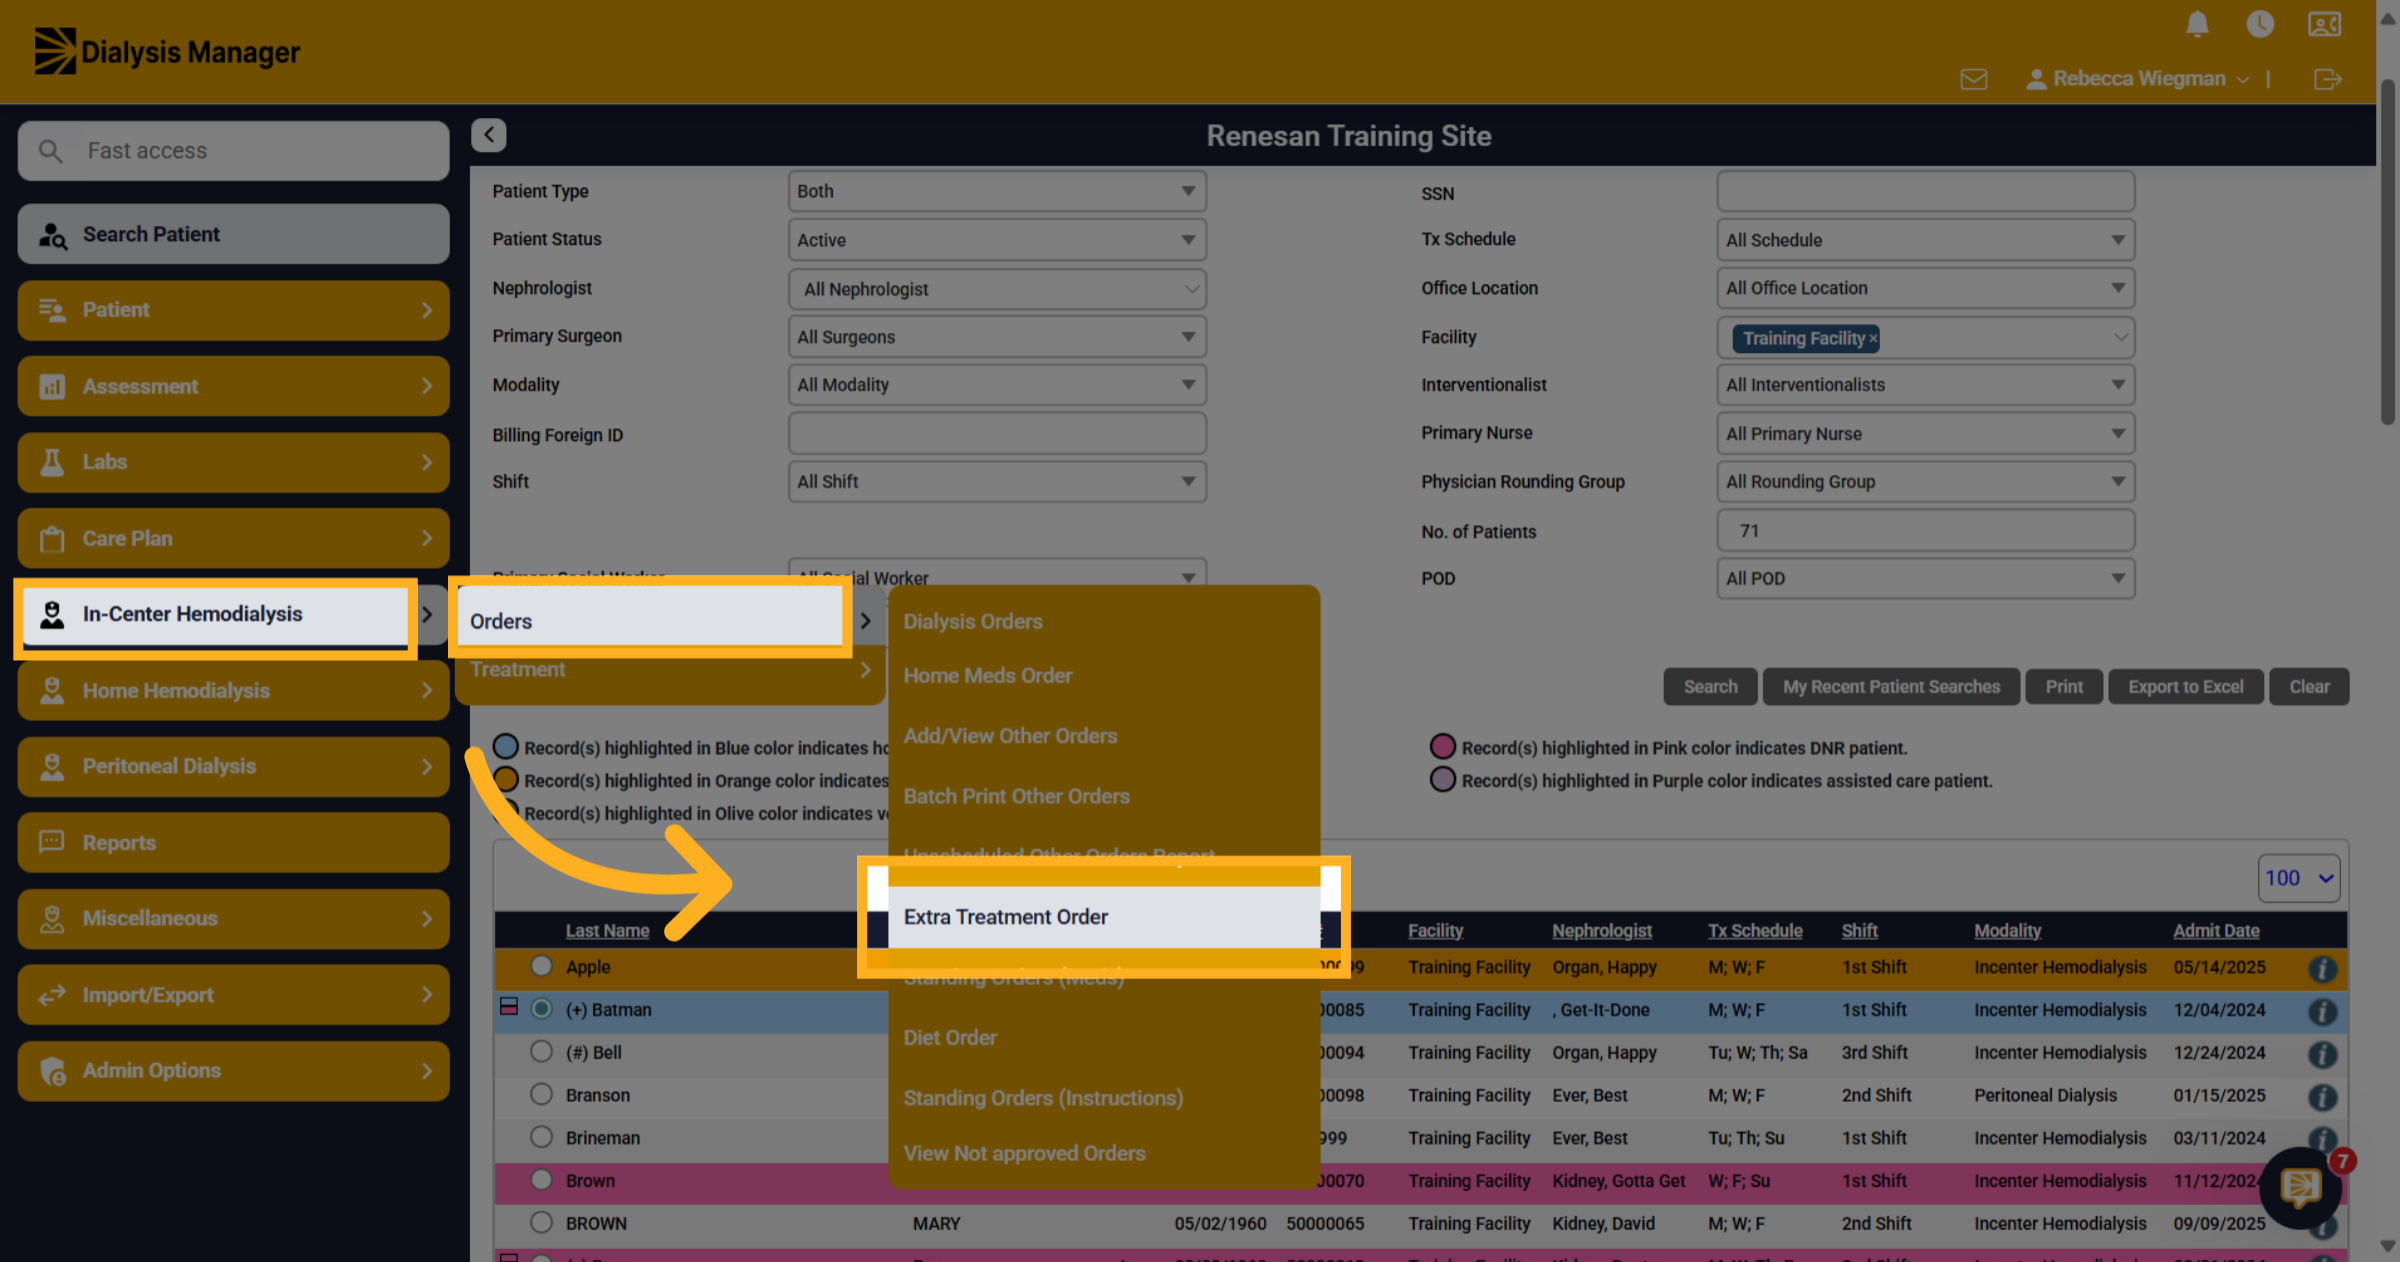The width and height of the screenshot is (2400, 1262).
Task: Click the Search button
Action: [1710, 687]
